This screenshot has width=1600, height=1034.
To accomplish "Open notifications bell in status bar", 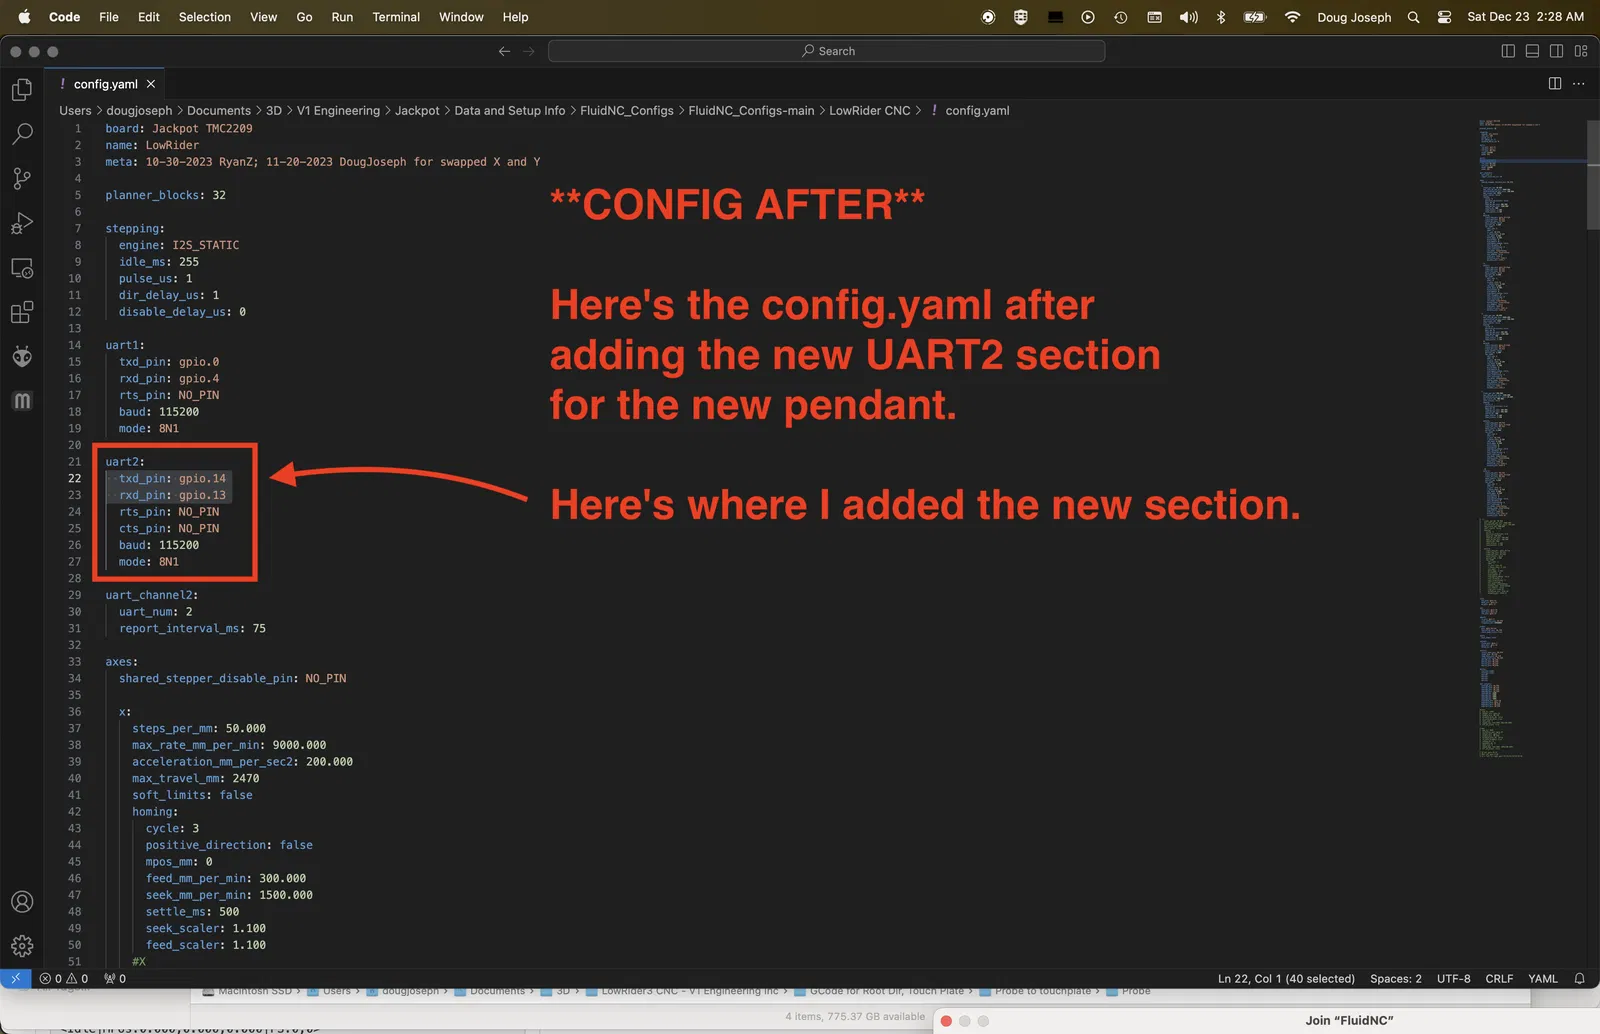I will click(x=1579, y=979).
